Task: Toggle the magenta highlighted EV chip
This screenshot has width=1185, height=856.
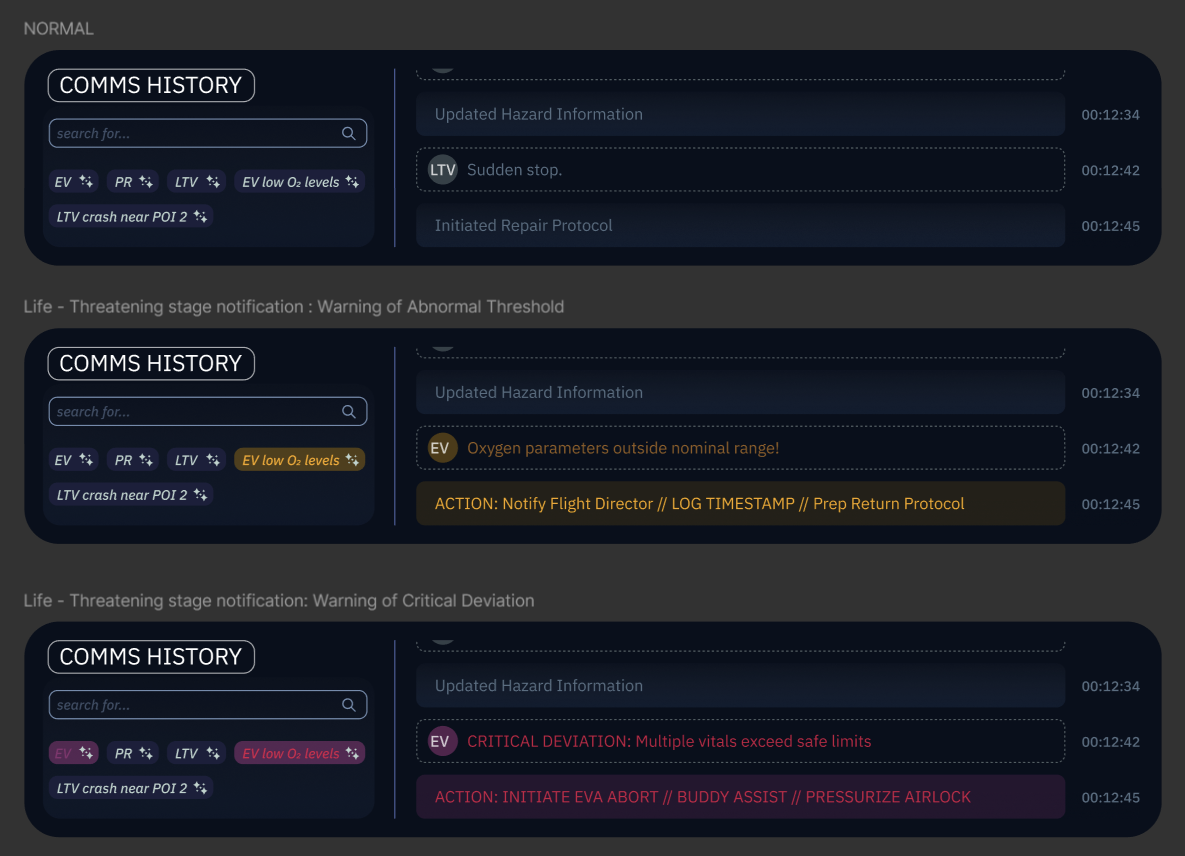Action: (x=74, y=753)
